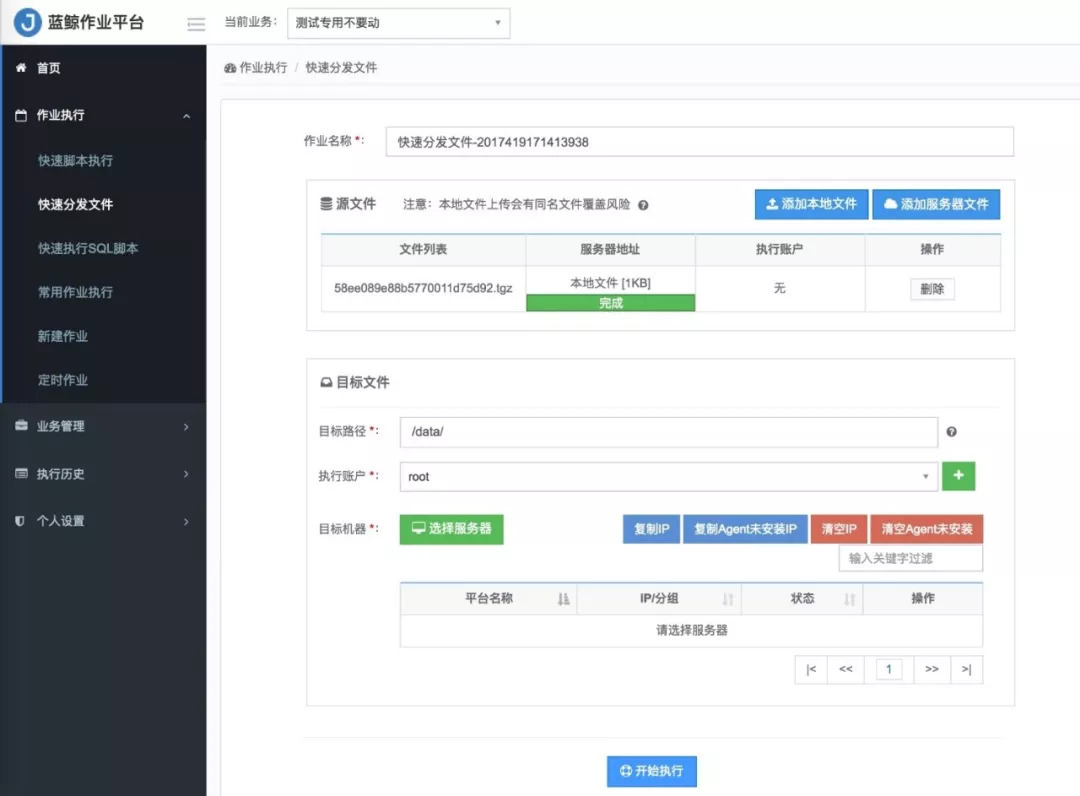Click help icon beside 目标路径 field
Image resolution: width=1080 pixels, height=796 pixels.
[951, 432]
